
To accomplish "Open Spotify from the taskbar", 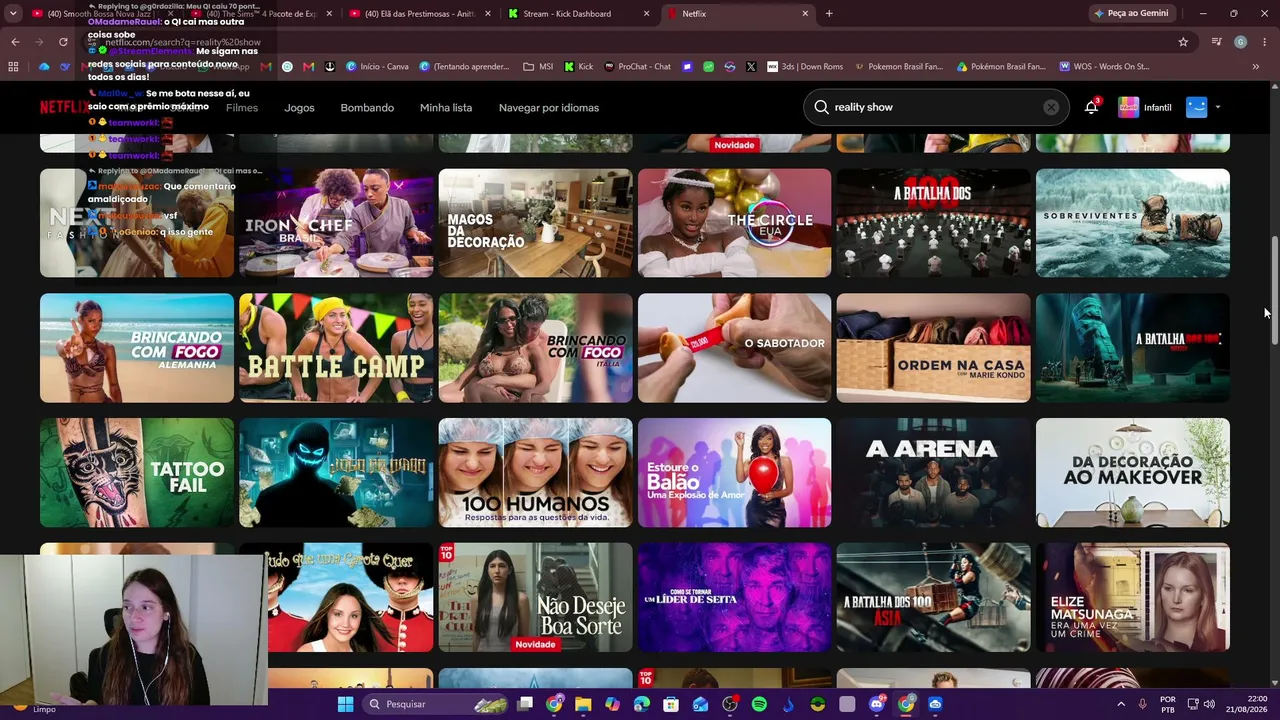I will coord(759,704).
